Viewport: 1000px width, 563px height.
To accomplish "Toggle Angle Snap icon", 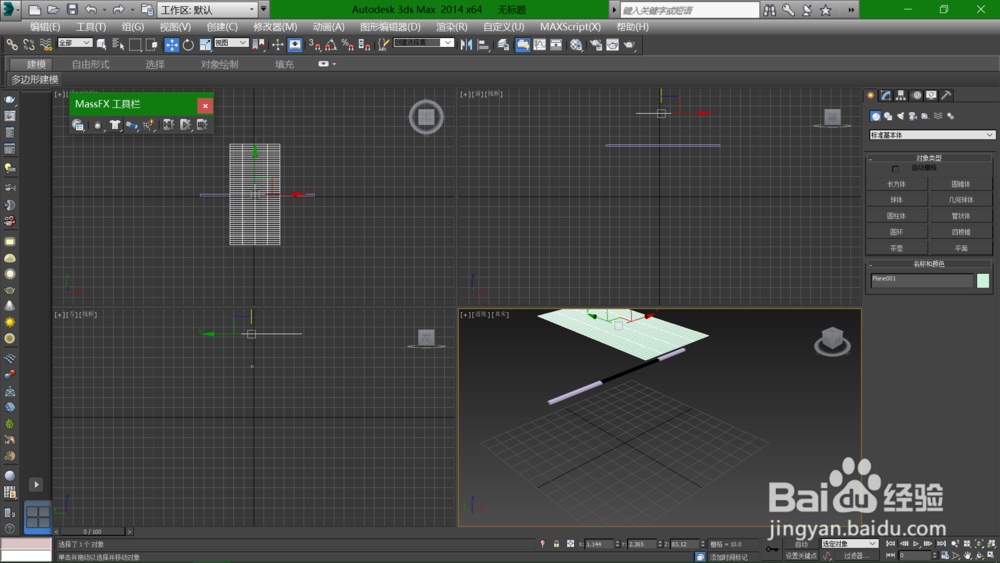I will tap(331, 45).
